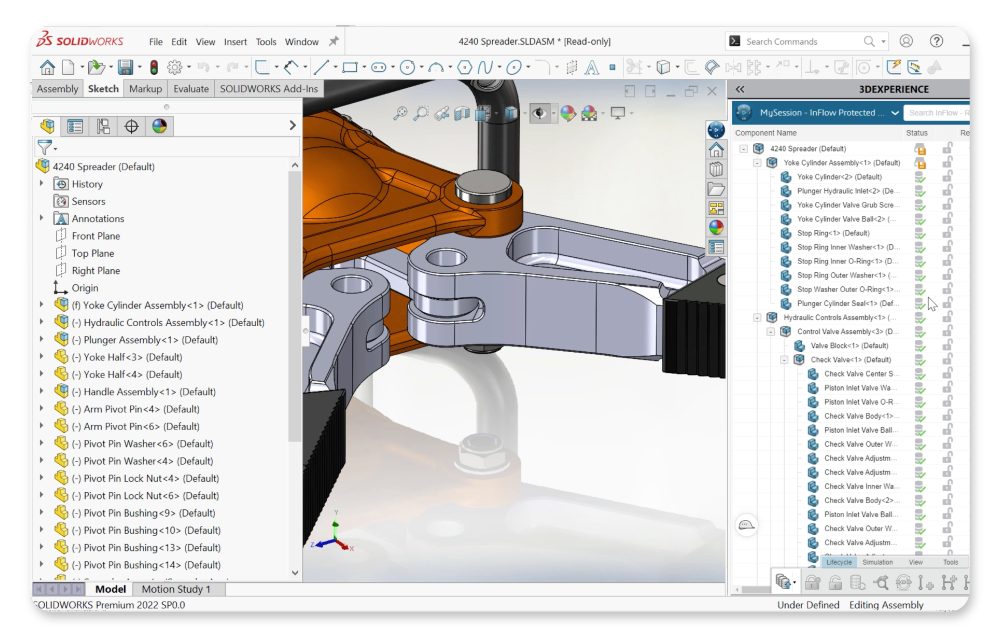Open the DisplayManager color ball tab
Viewport: 1000px width, 637px height.
click(x=159, y=126)
